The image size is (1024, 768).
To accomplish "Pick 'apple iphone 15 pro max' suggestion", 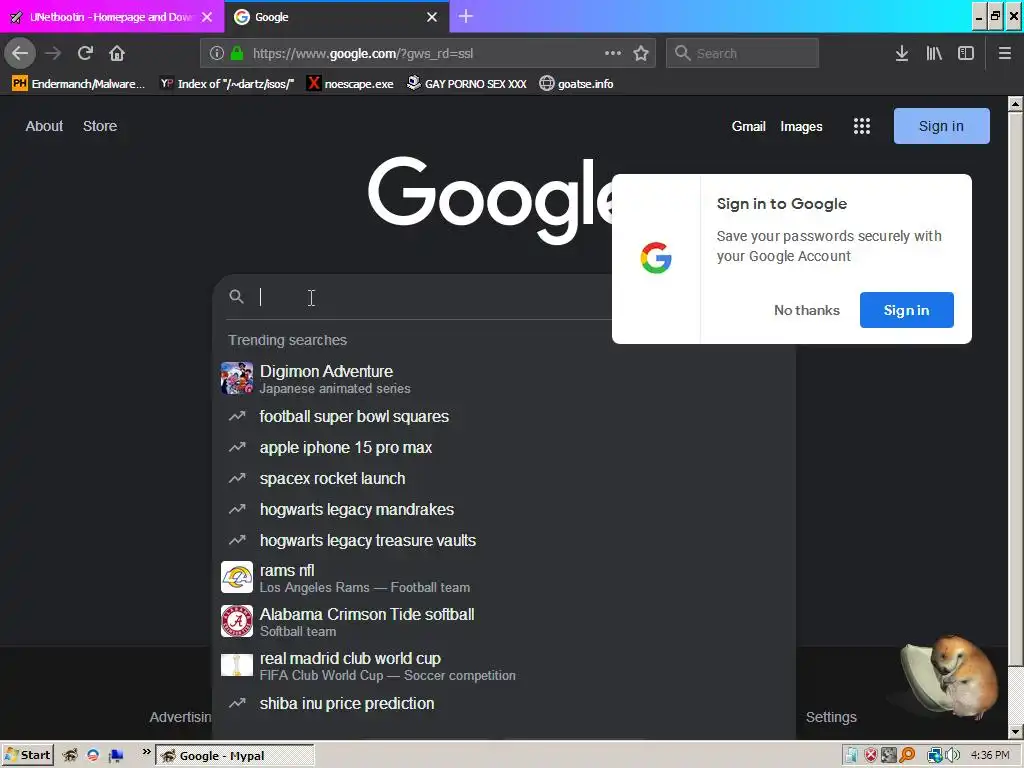I will 504,447.
